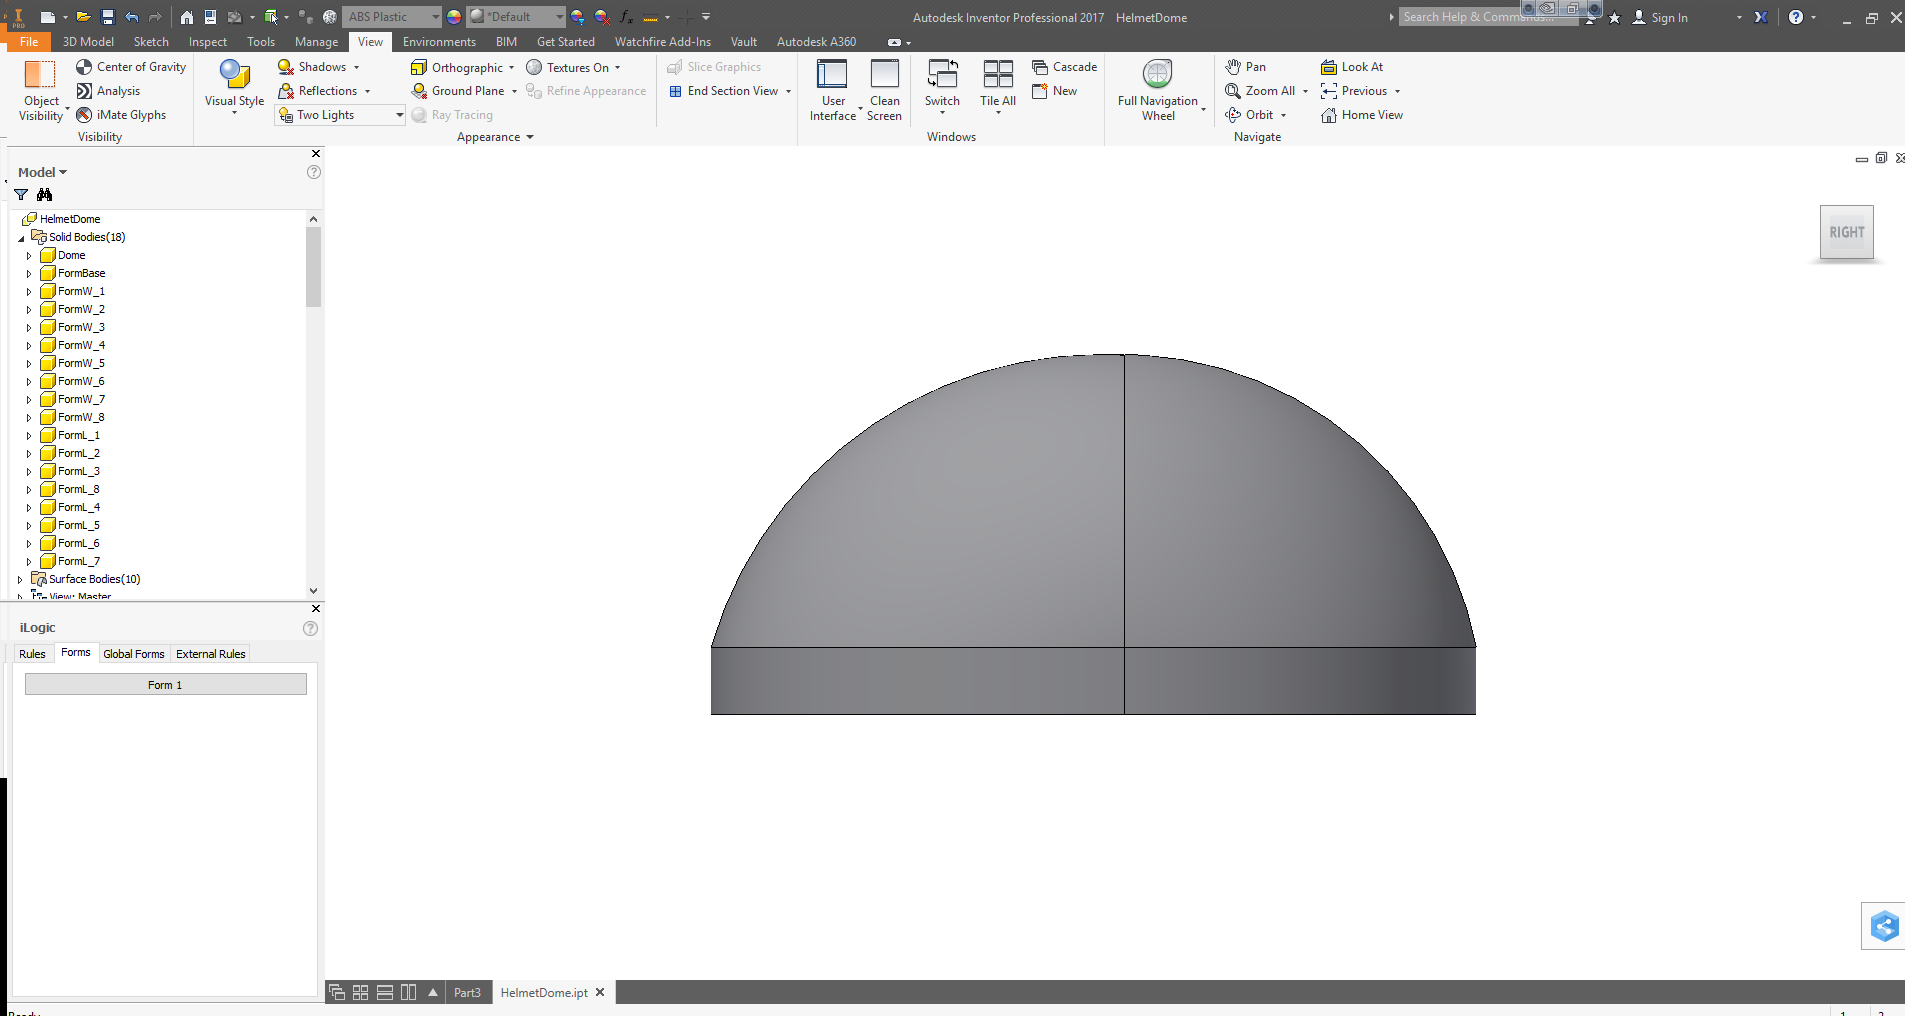Open the Orthographic projection dropdown
The image size is (1905, 1016).
pos(462,67)
